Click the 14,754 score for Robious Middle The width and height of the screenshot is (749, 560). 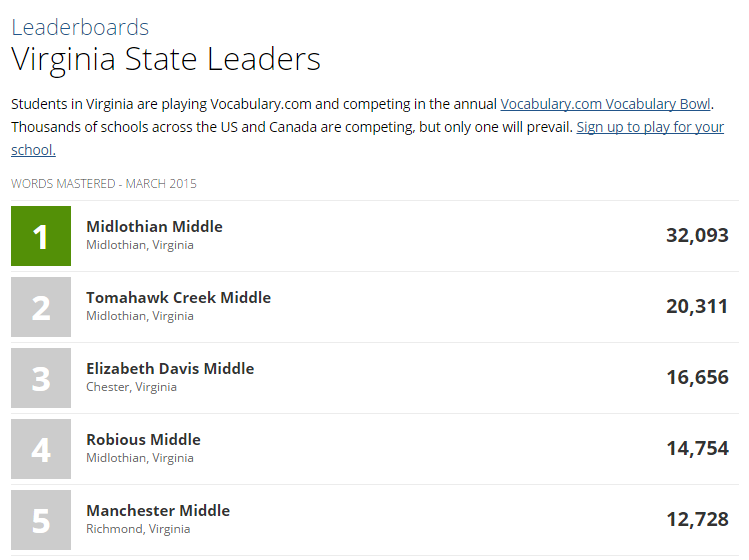(x=697, y=448)
